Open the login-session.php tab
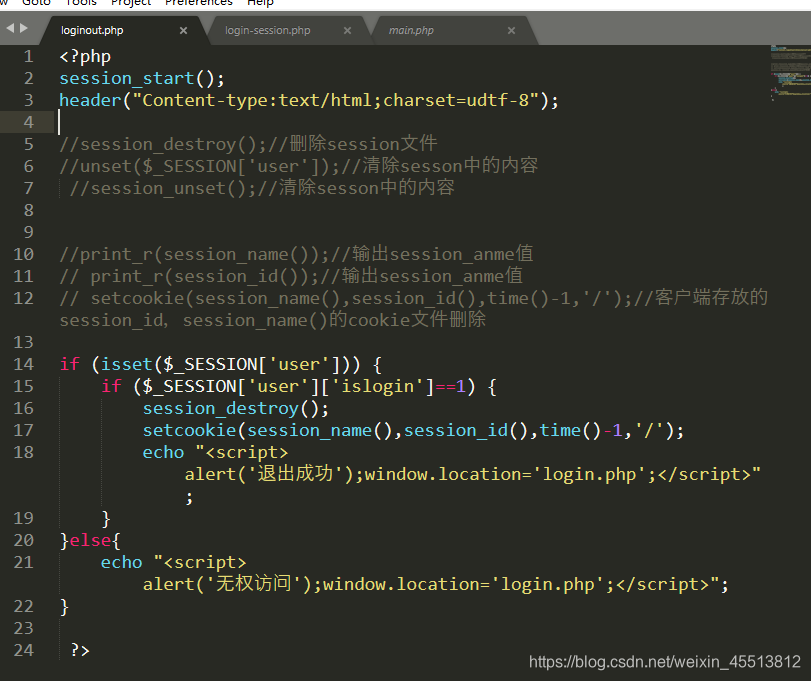 [267, 31]
